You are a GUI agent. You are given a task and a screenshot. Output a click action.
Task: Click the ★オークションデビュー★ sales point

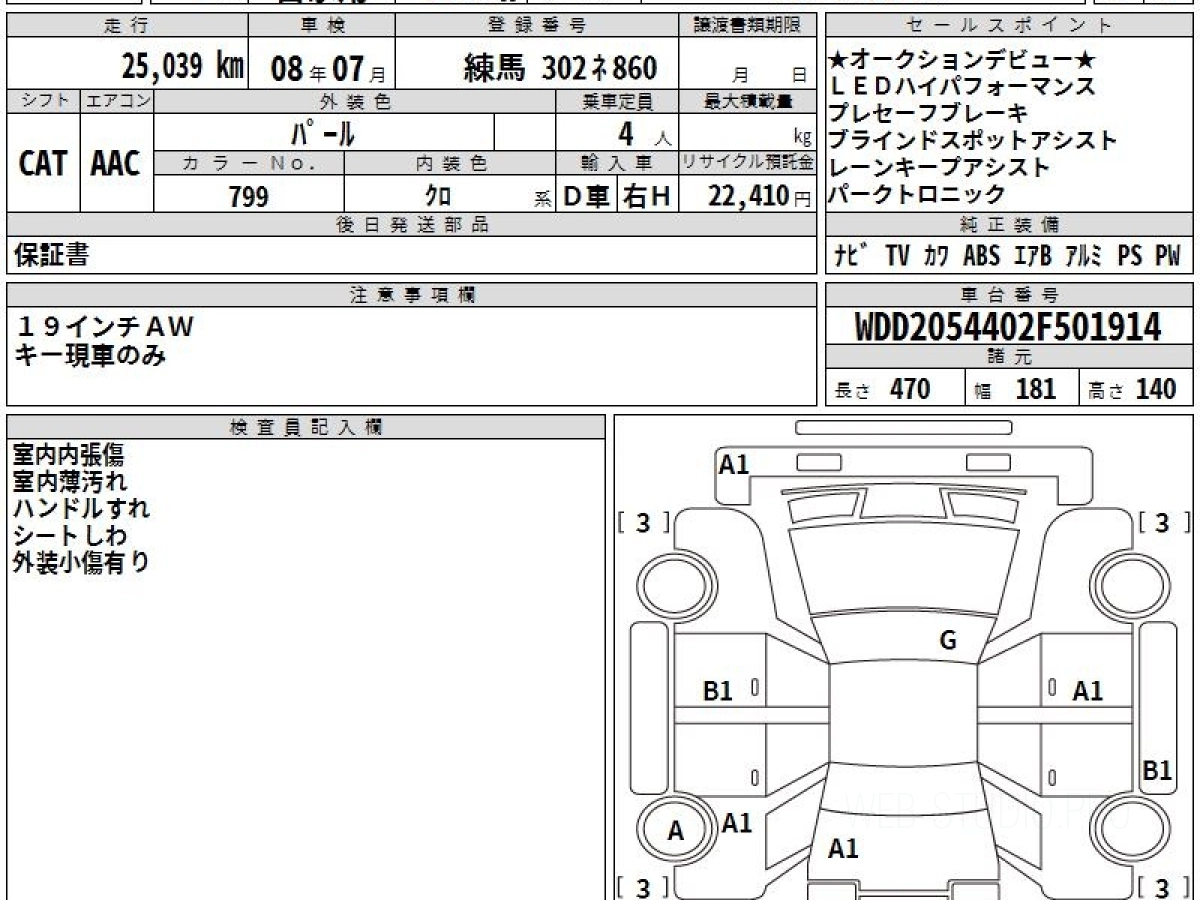point(963,60)
